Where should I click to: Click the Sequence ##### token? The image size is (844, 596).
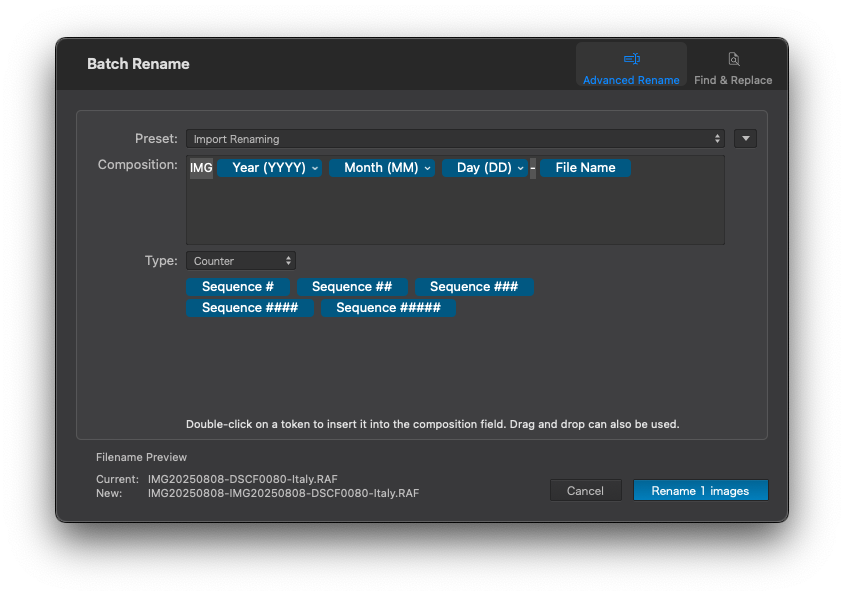[x=388, y=308]
